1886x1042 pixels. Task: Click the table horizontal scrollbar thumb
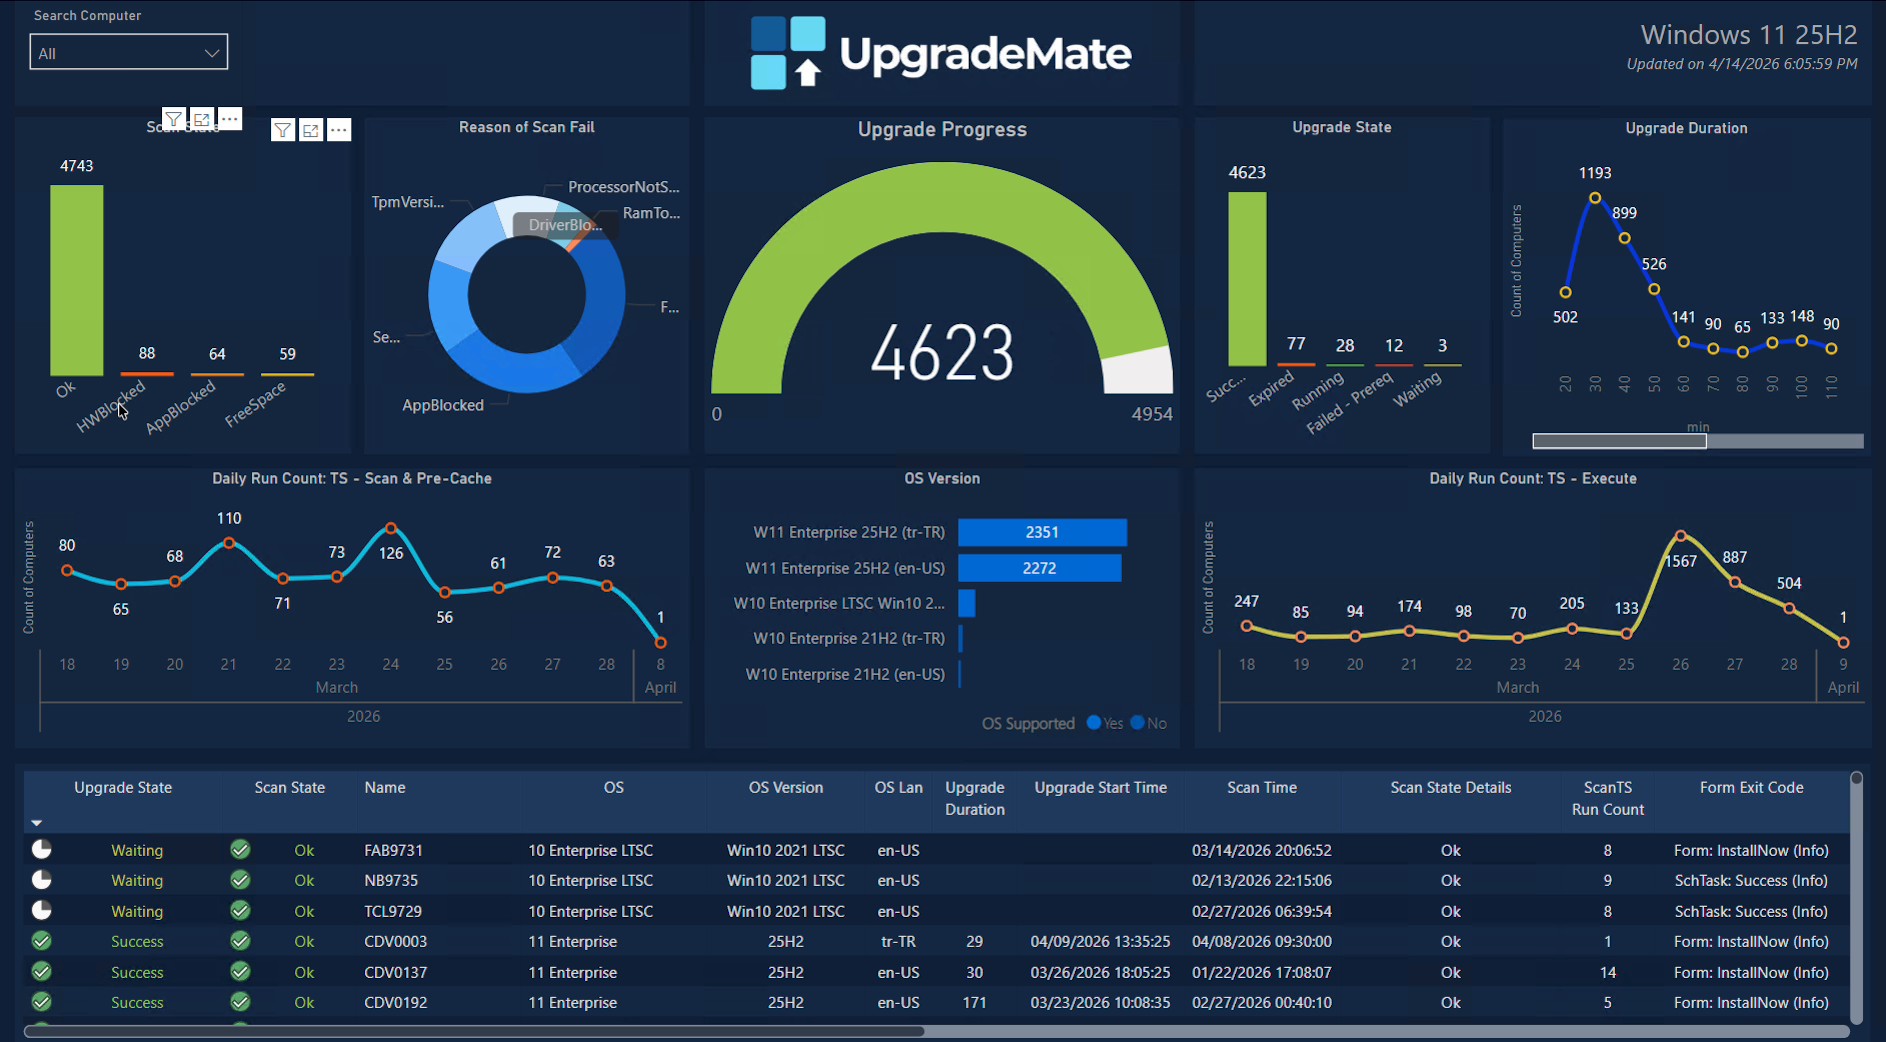tap(474, 1031)
